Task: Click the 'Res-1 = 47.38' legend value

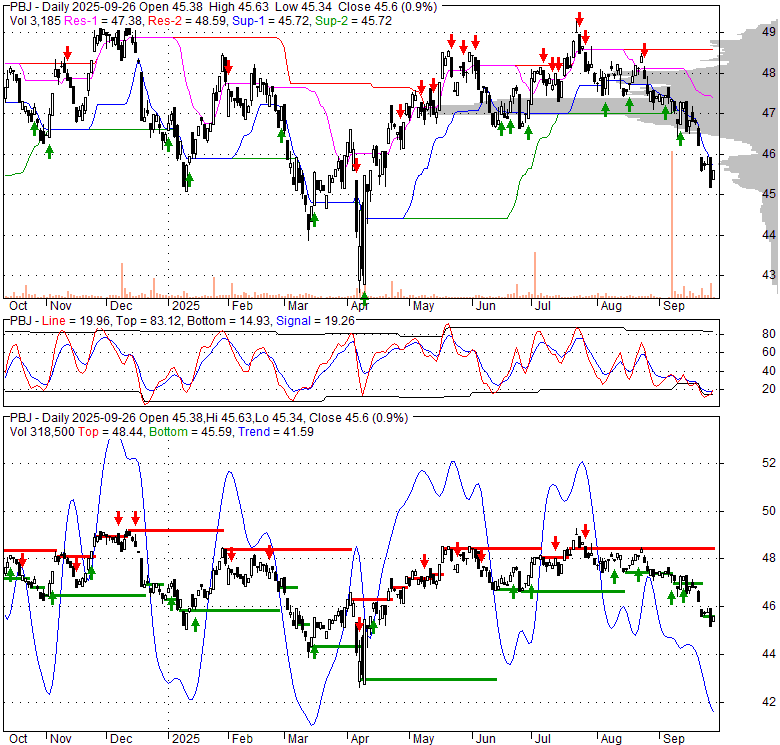Action: (x=103, y=21)
